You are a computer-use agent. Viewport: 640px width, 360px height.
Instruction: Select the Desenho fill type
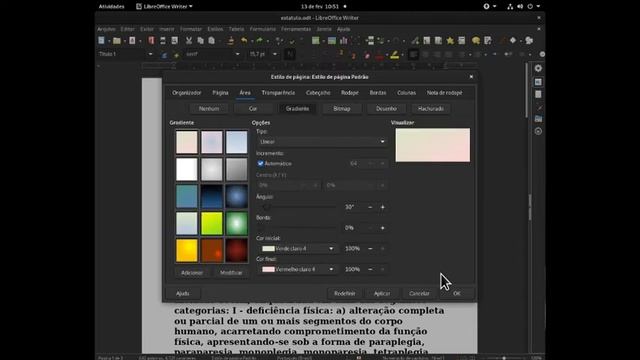click(386, 109)
